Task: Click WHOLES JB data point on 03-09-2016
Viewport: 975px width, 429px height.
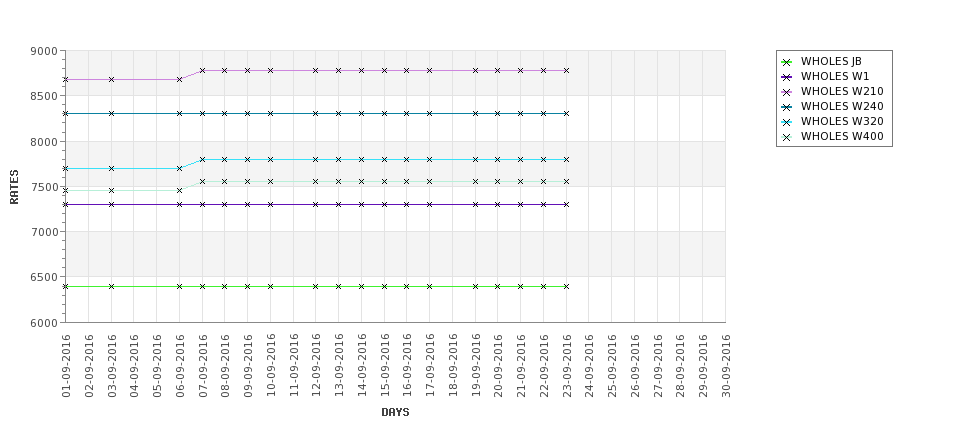Action: coord(111,287)
